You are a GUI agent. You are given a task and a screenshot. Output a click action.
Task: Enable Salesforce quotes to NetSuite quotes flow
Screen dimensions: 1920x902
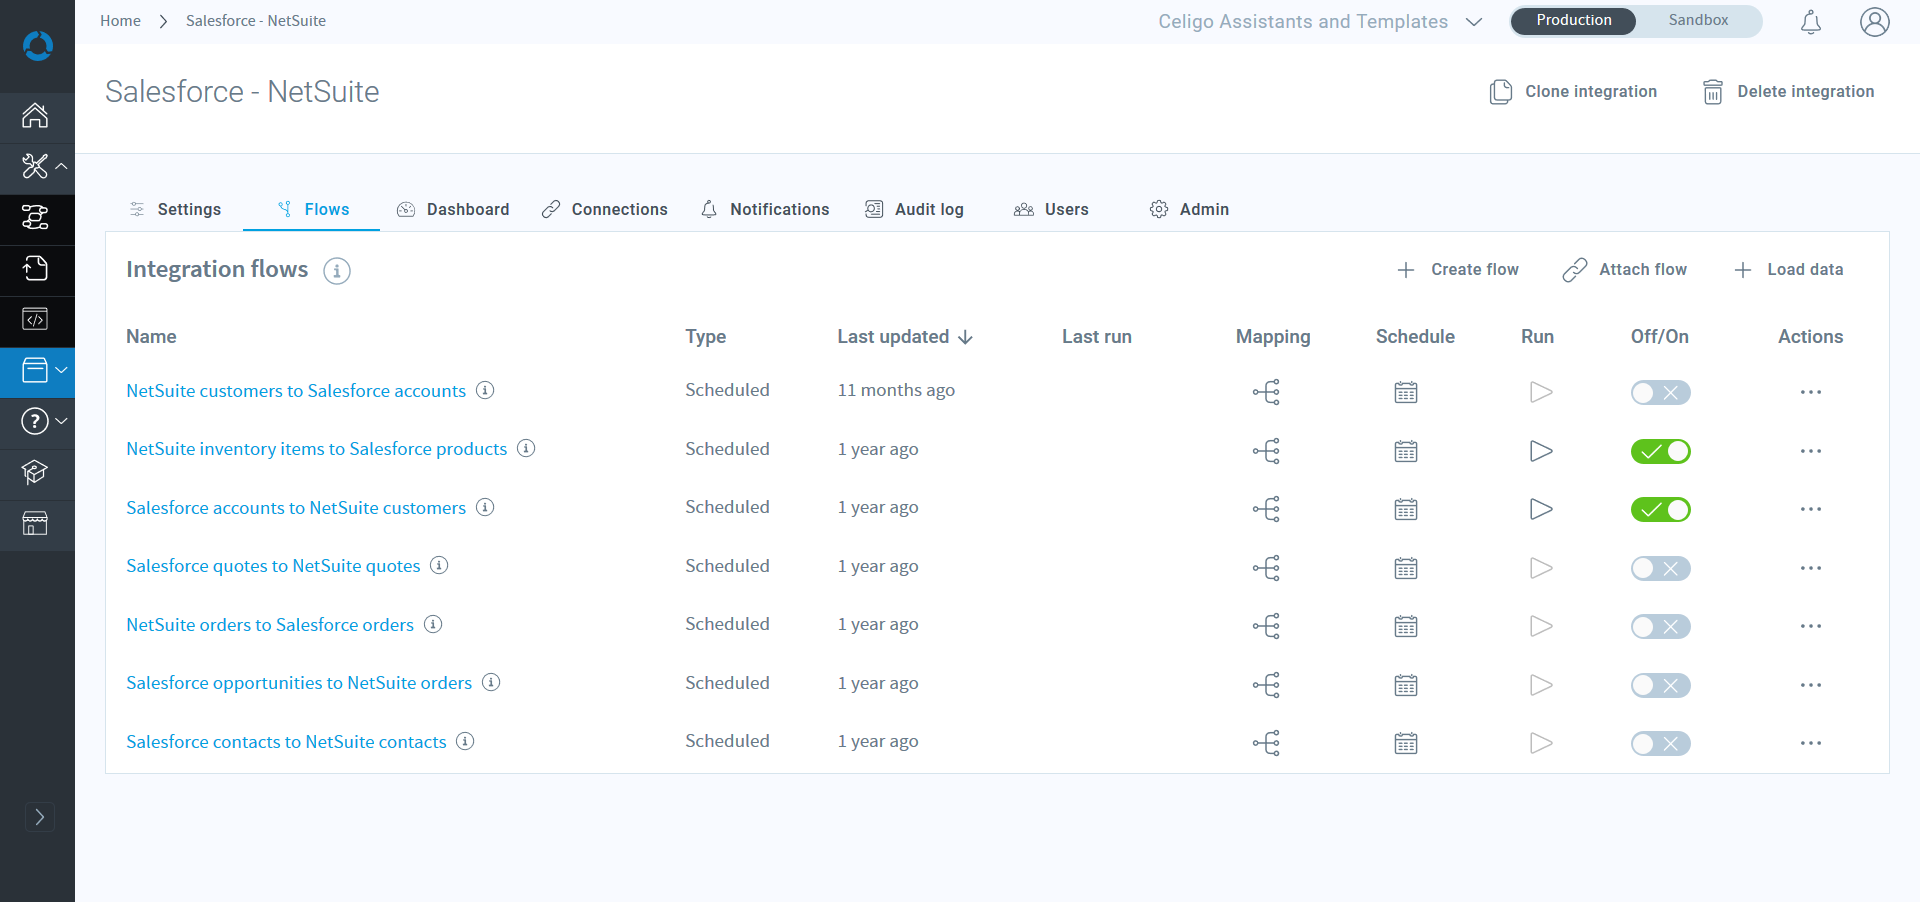tap(1660, 568)
